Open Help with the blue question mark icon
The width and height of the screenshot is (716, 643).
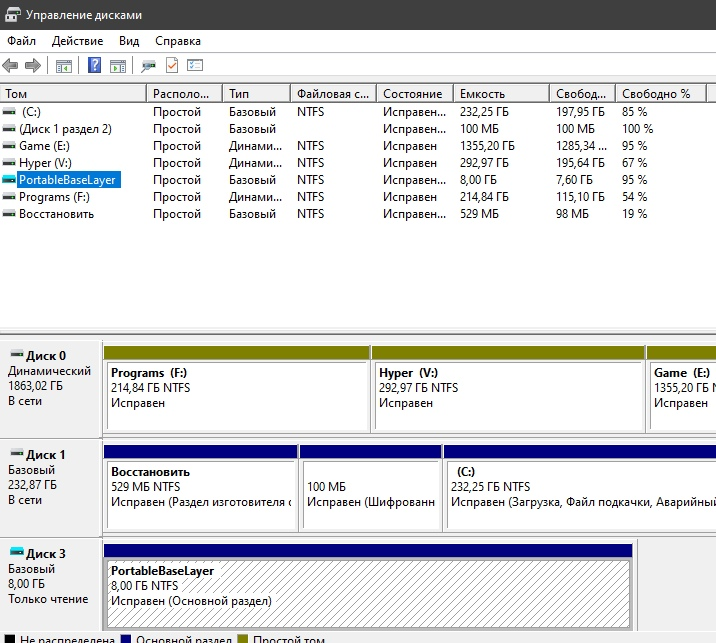(x=94, y=65)
